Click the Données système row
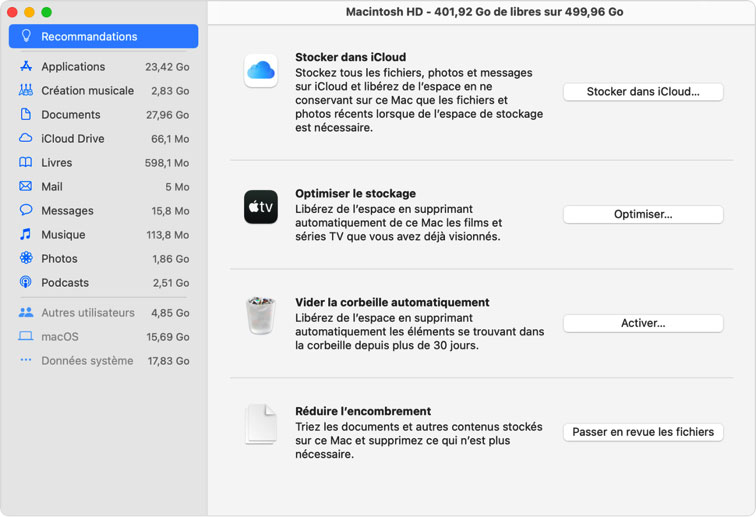This screenshot has height=517, width=756. pos(103,361)
